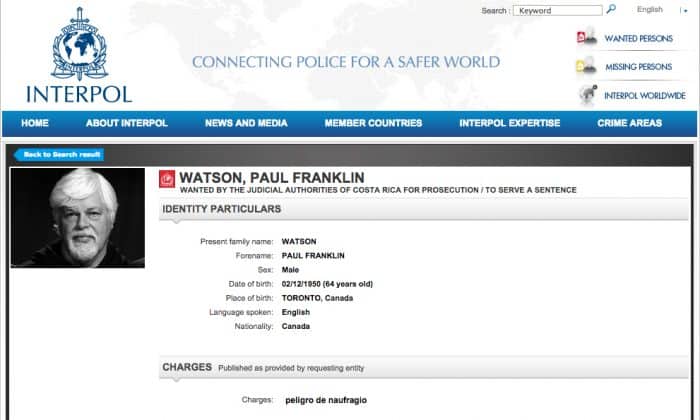Open the ABOUT INTERPOL menu
Screen dimensions: 700x420
(x=127, y=123)
